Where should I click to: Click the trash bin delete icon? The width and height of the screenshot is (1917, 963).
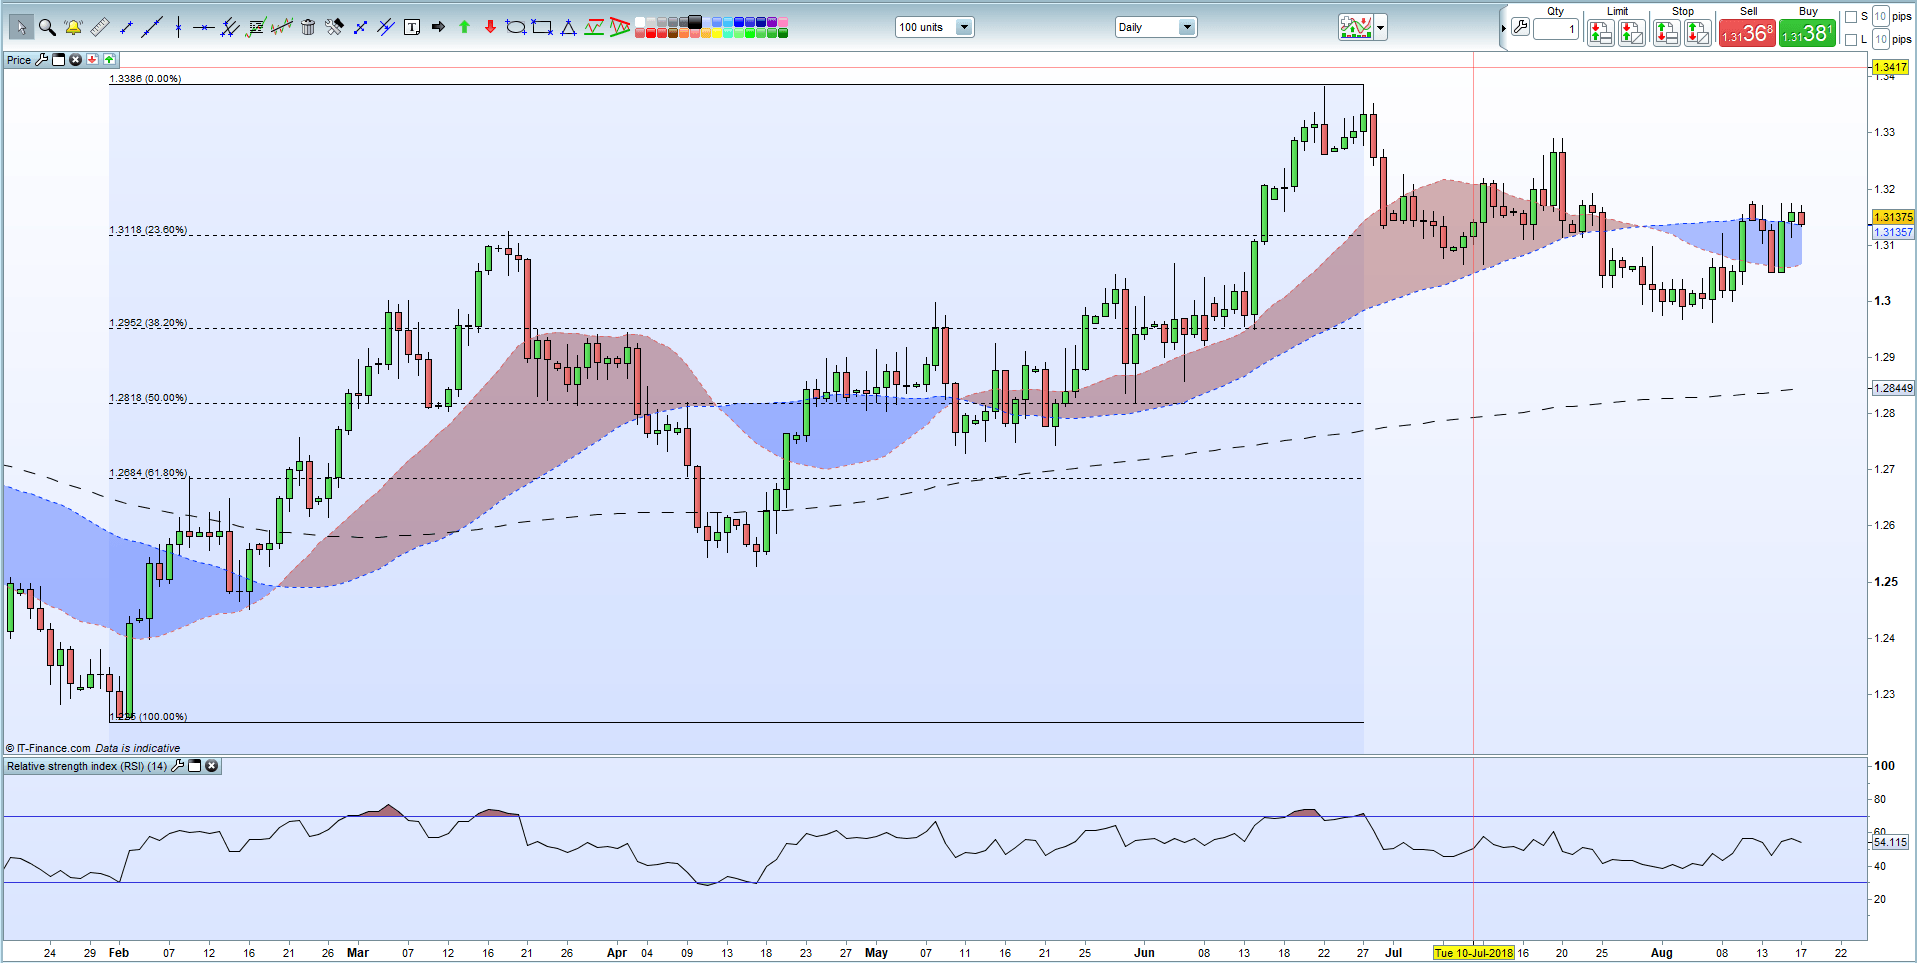coord(308,27)
